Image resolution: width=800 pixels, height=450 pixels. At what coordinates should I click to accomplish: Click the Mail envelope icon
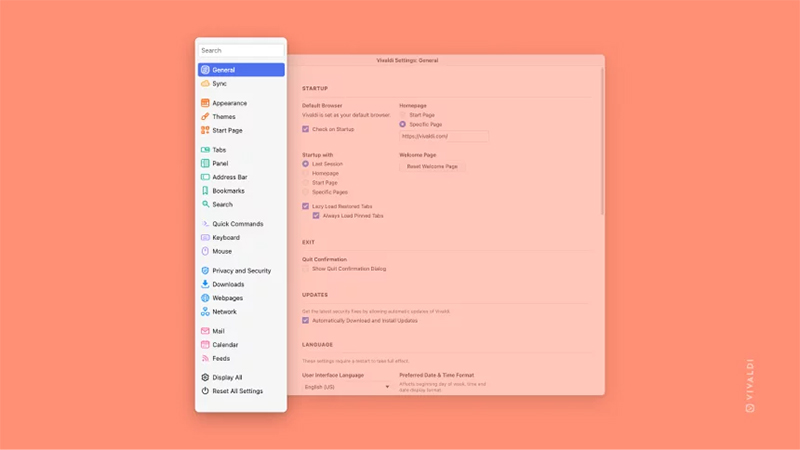pyautogui.click(x=205, y=331)
